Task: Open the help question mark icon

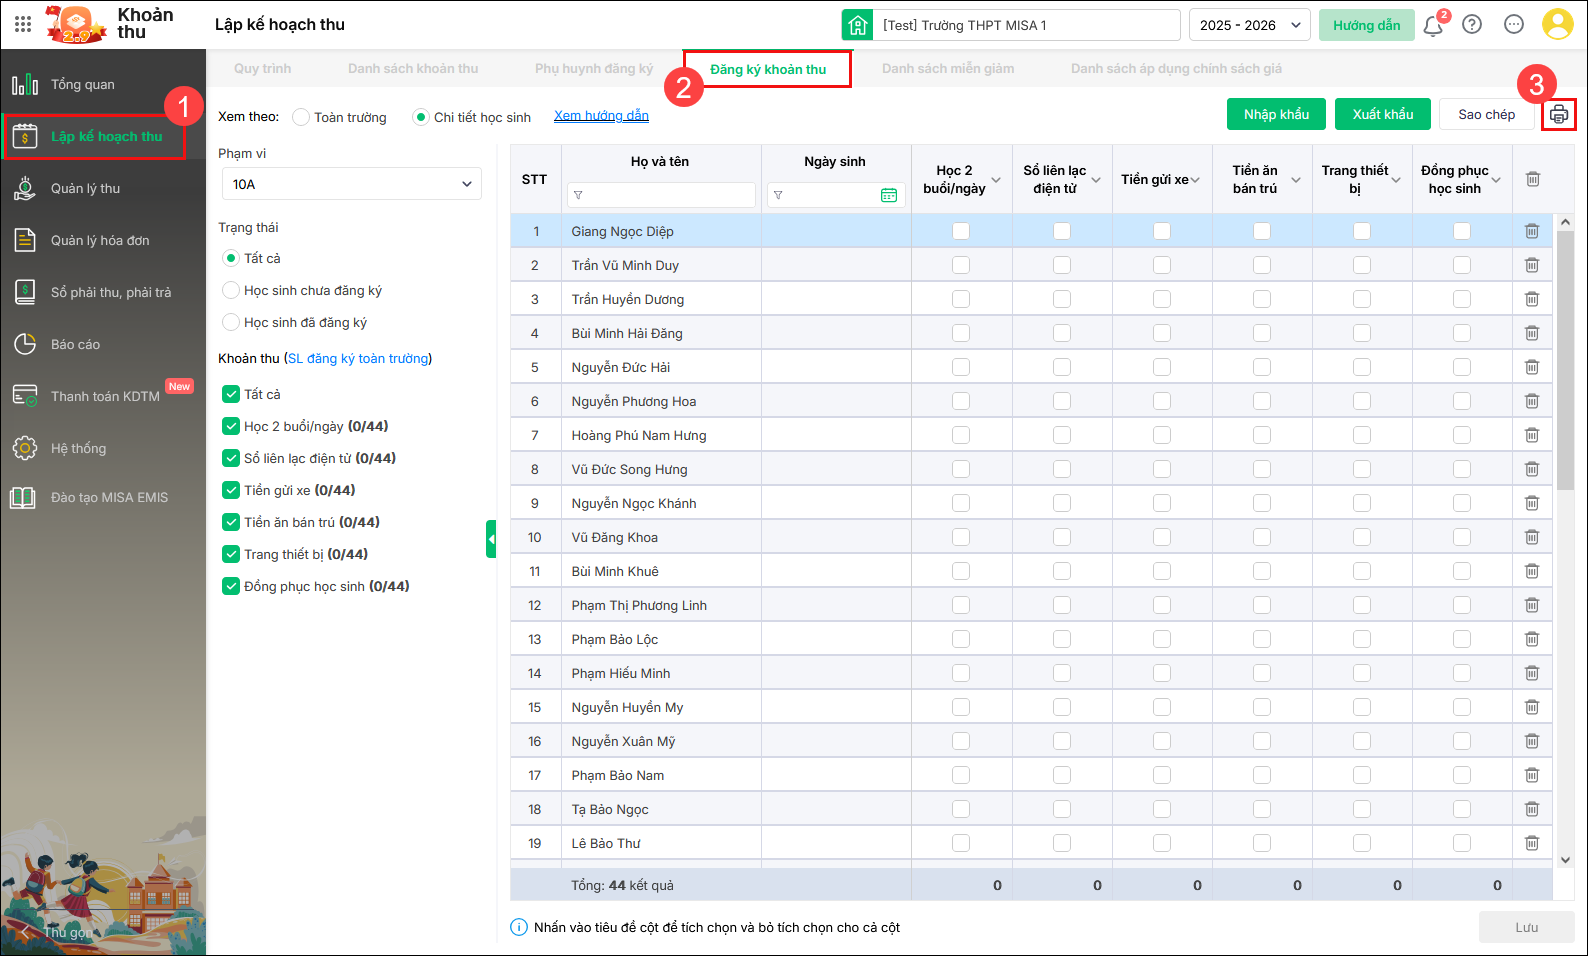Action: pos(1472,25)
